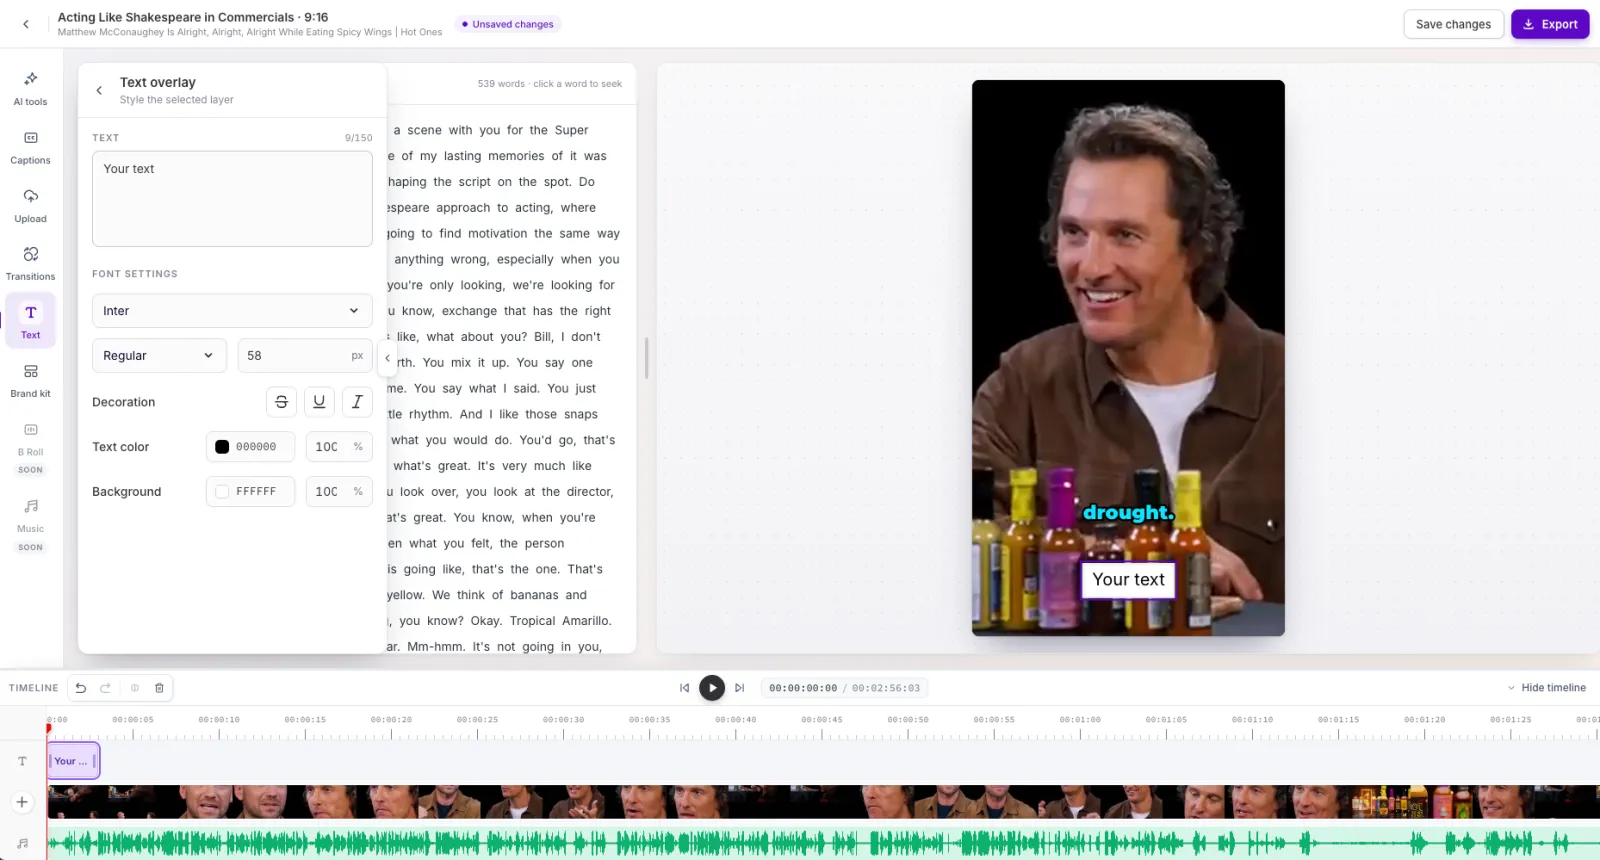Skip to next with playback control

pyautogui.click(x=740, y=688)
